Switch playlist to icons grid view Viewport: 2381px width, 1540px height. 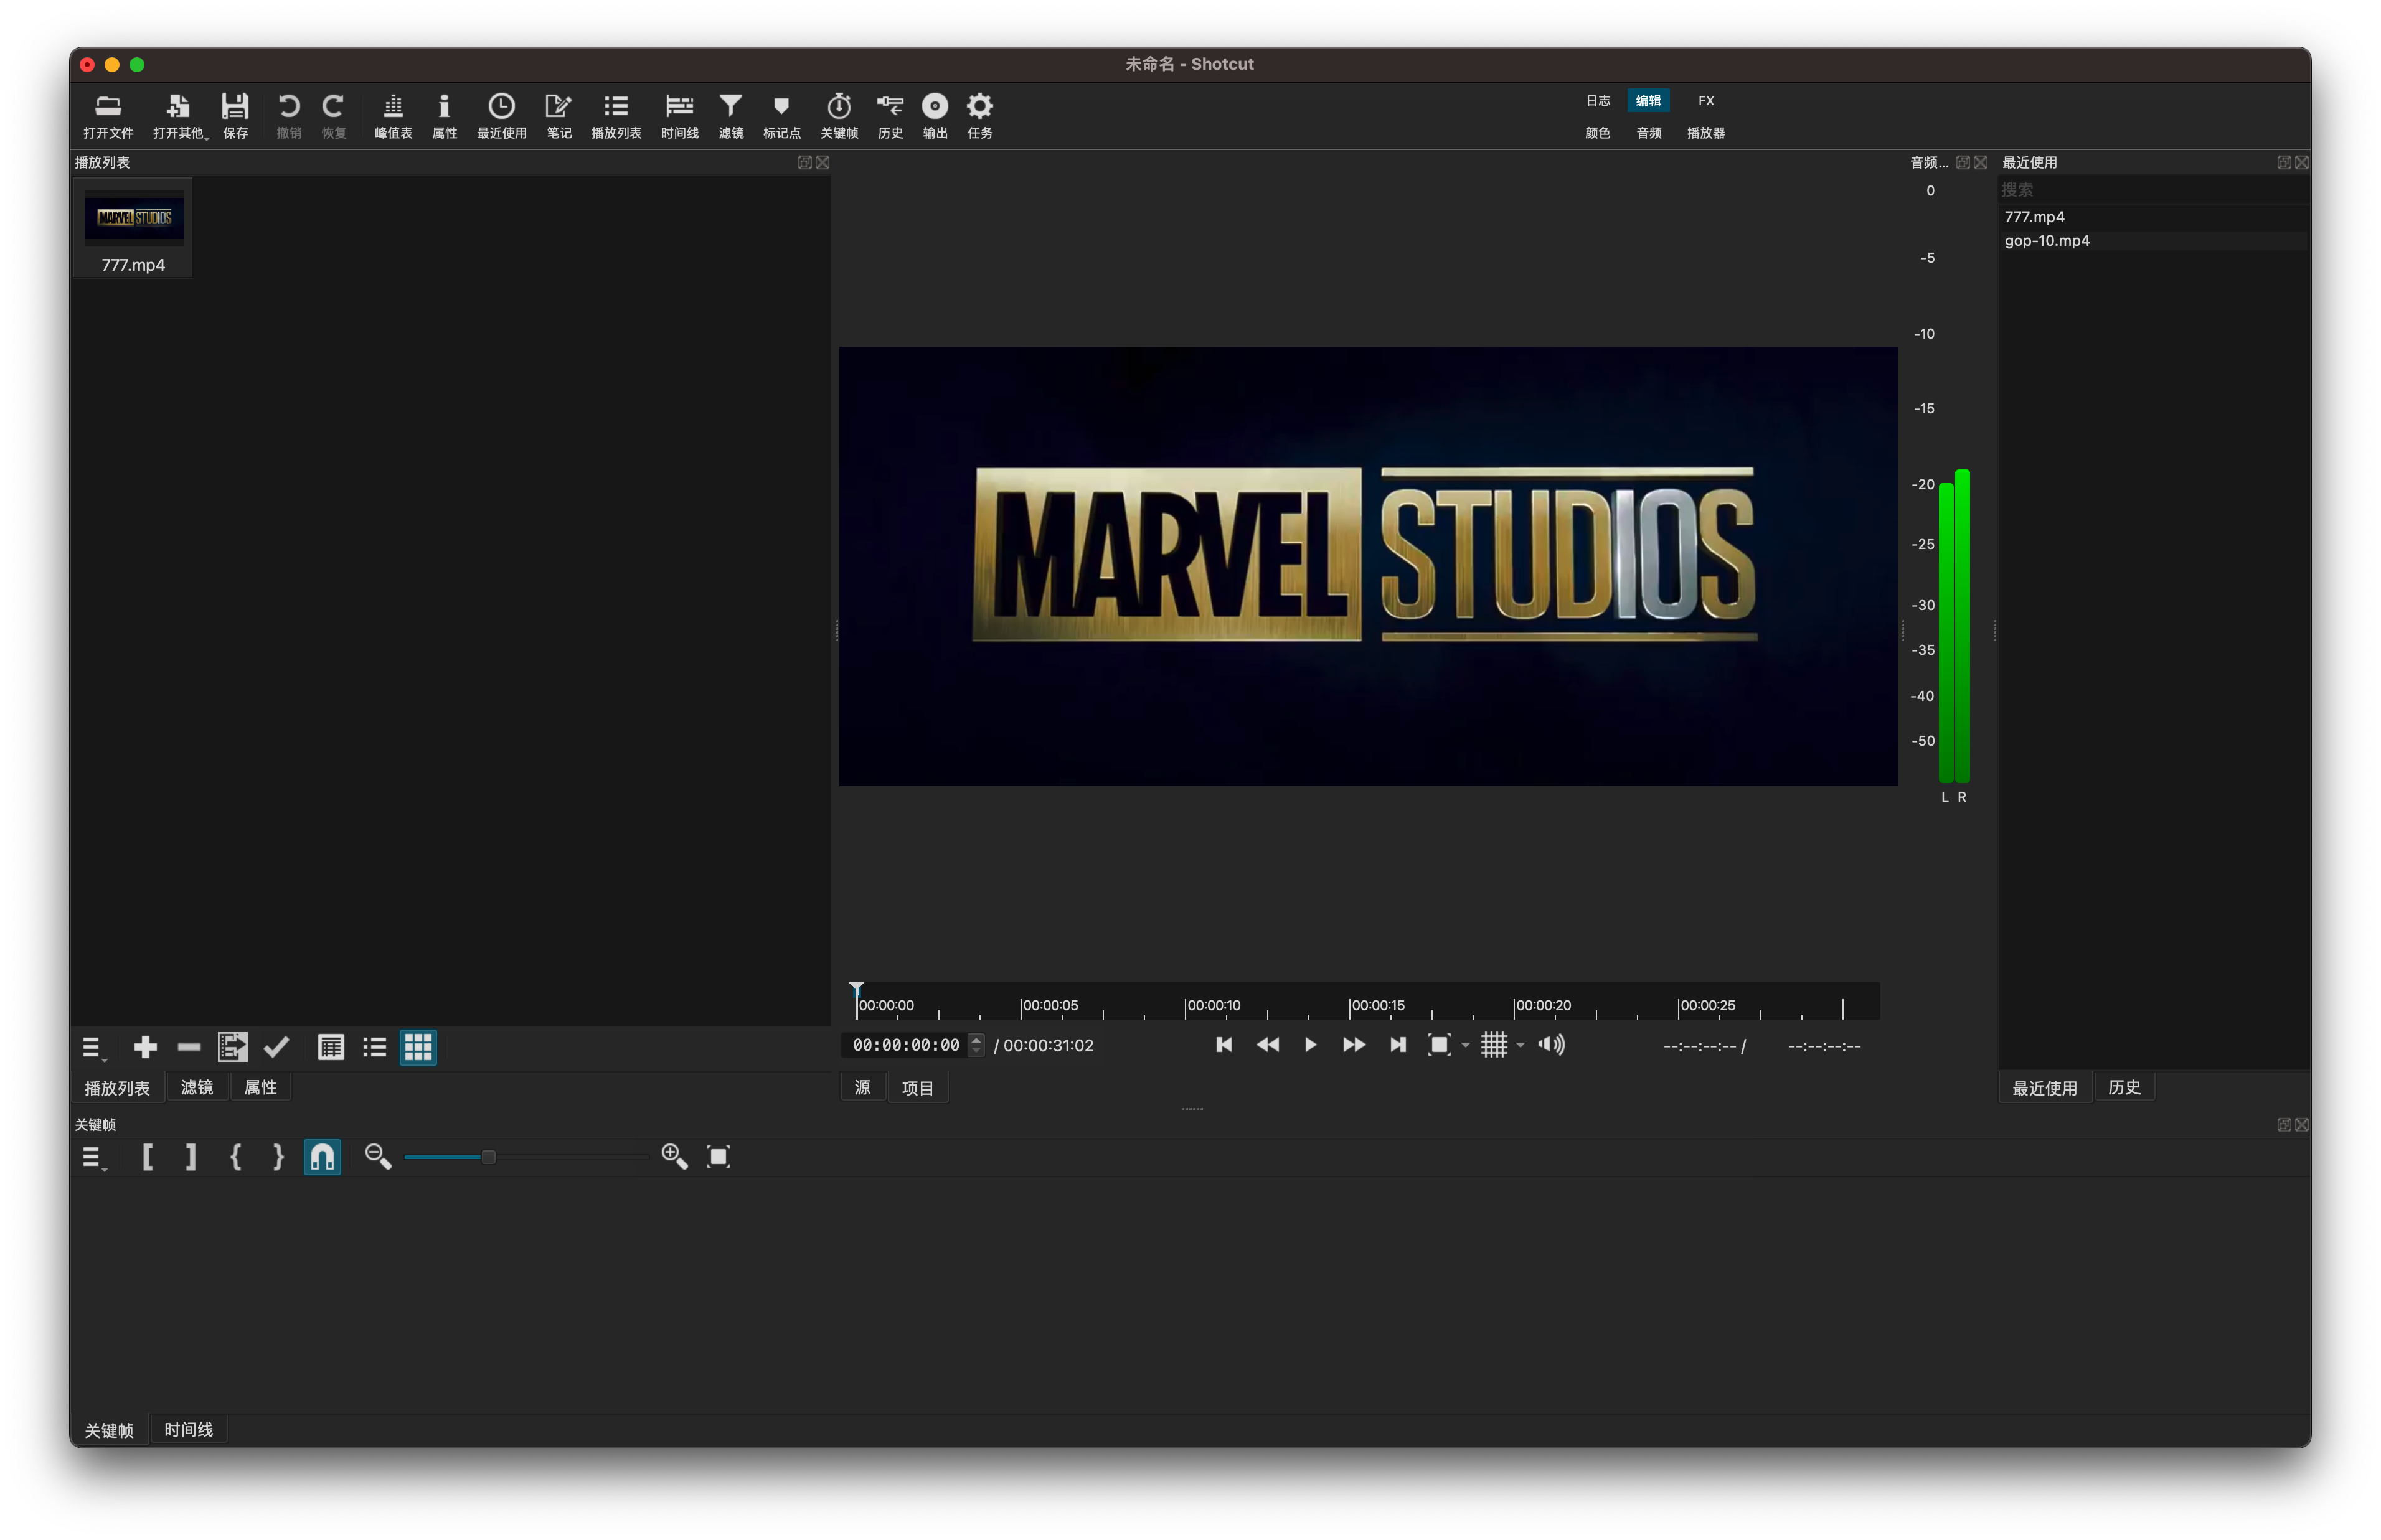(x=418, y=1047)
